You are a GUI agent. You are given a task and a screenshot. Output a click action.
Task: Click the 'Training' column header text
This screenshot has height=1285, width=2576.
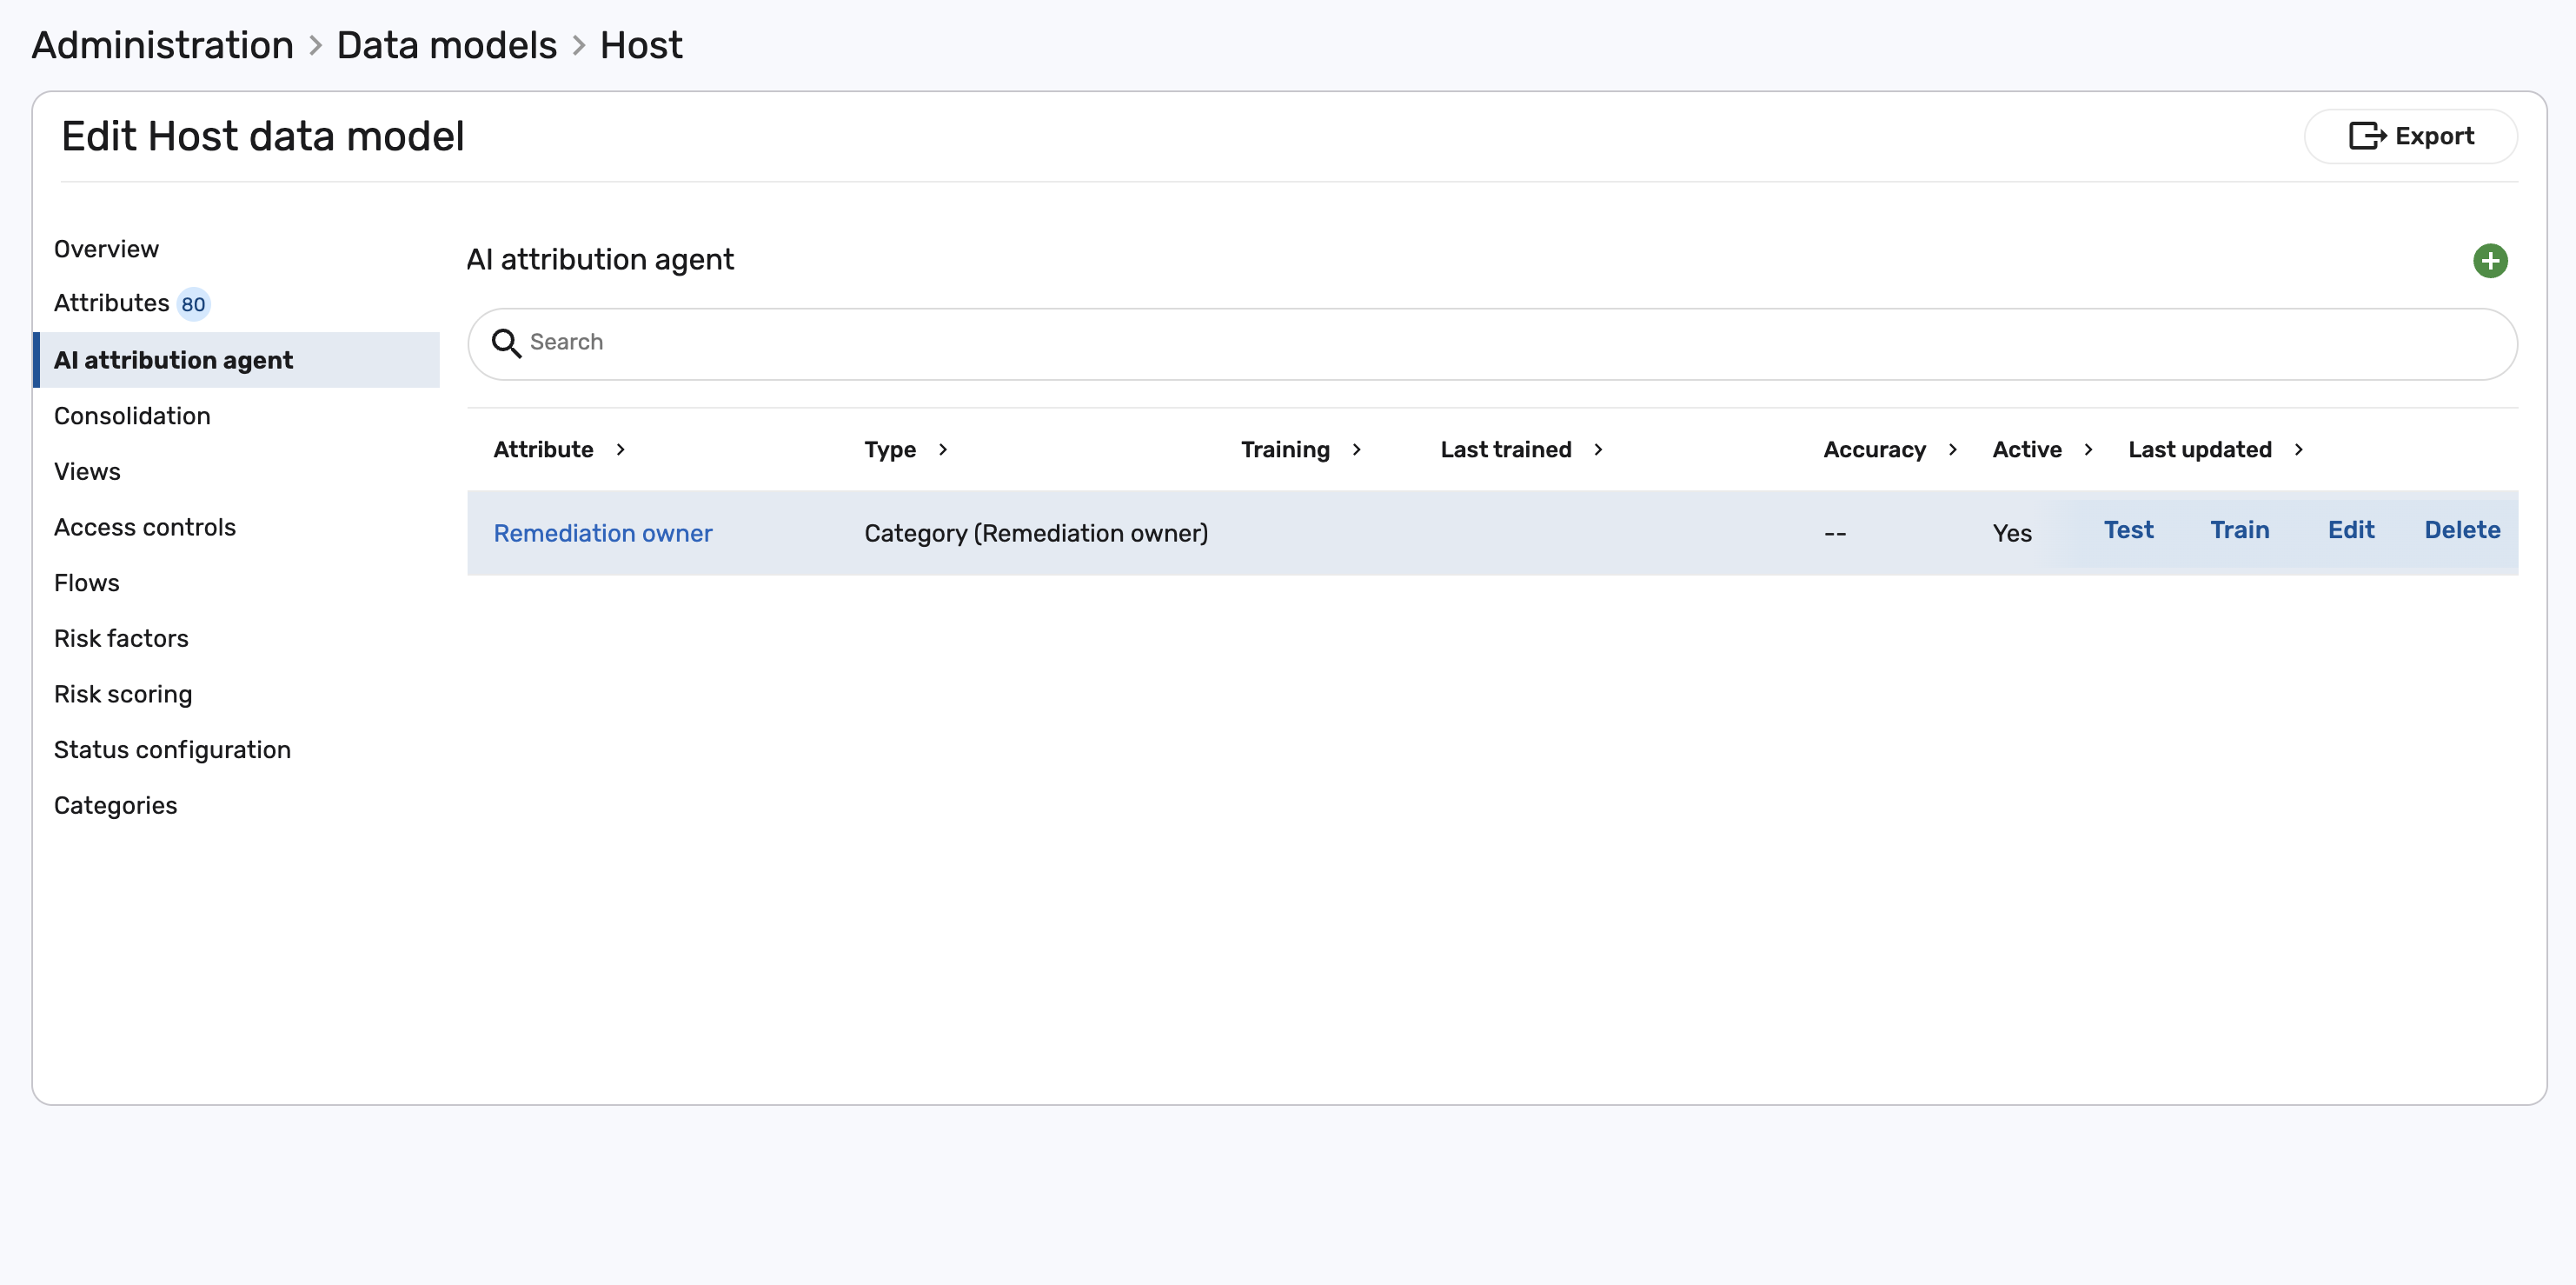[1285, 450]
